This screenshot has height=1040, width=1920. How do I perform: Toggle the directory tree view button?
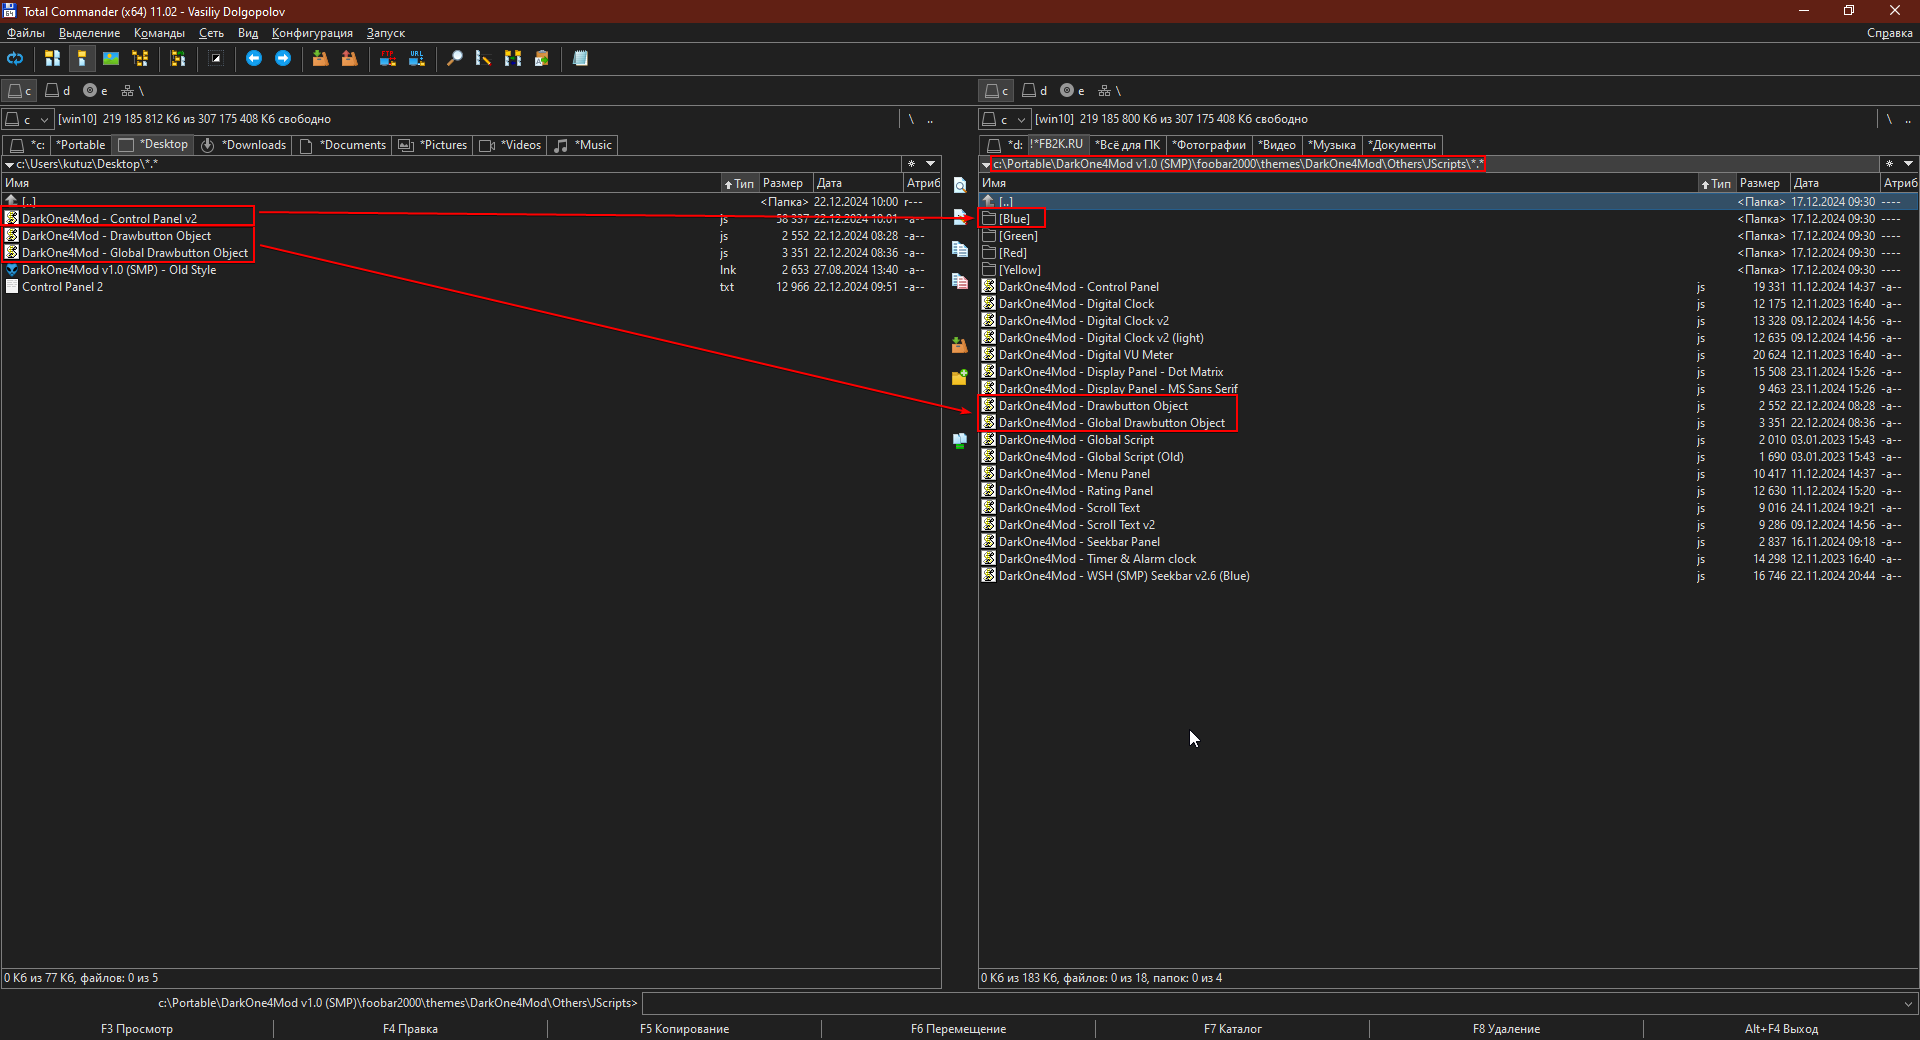pos(140,59)
